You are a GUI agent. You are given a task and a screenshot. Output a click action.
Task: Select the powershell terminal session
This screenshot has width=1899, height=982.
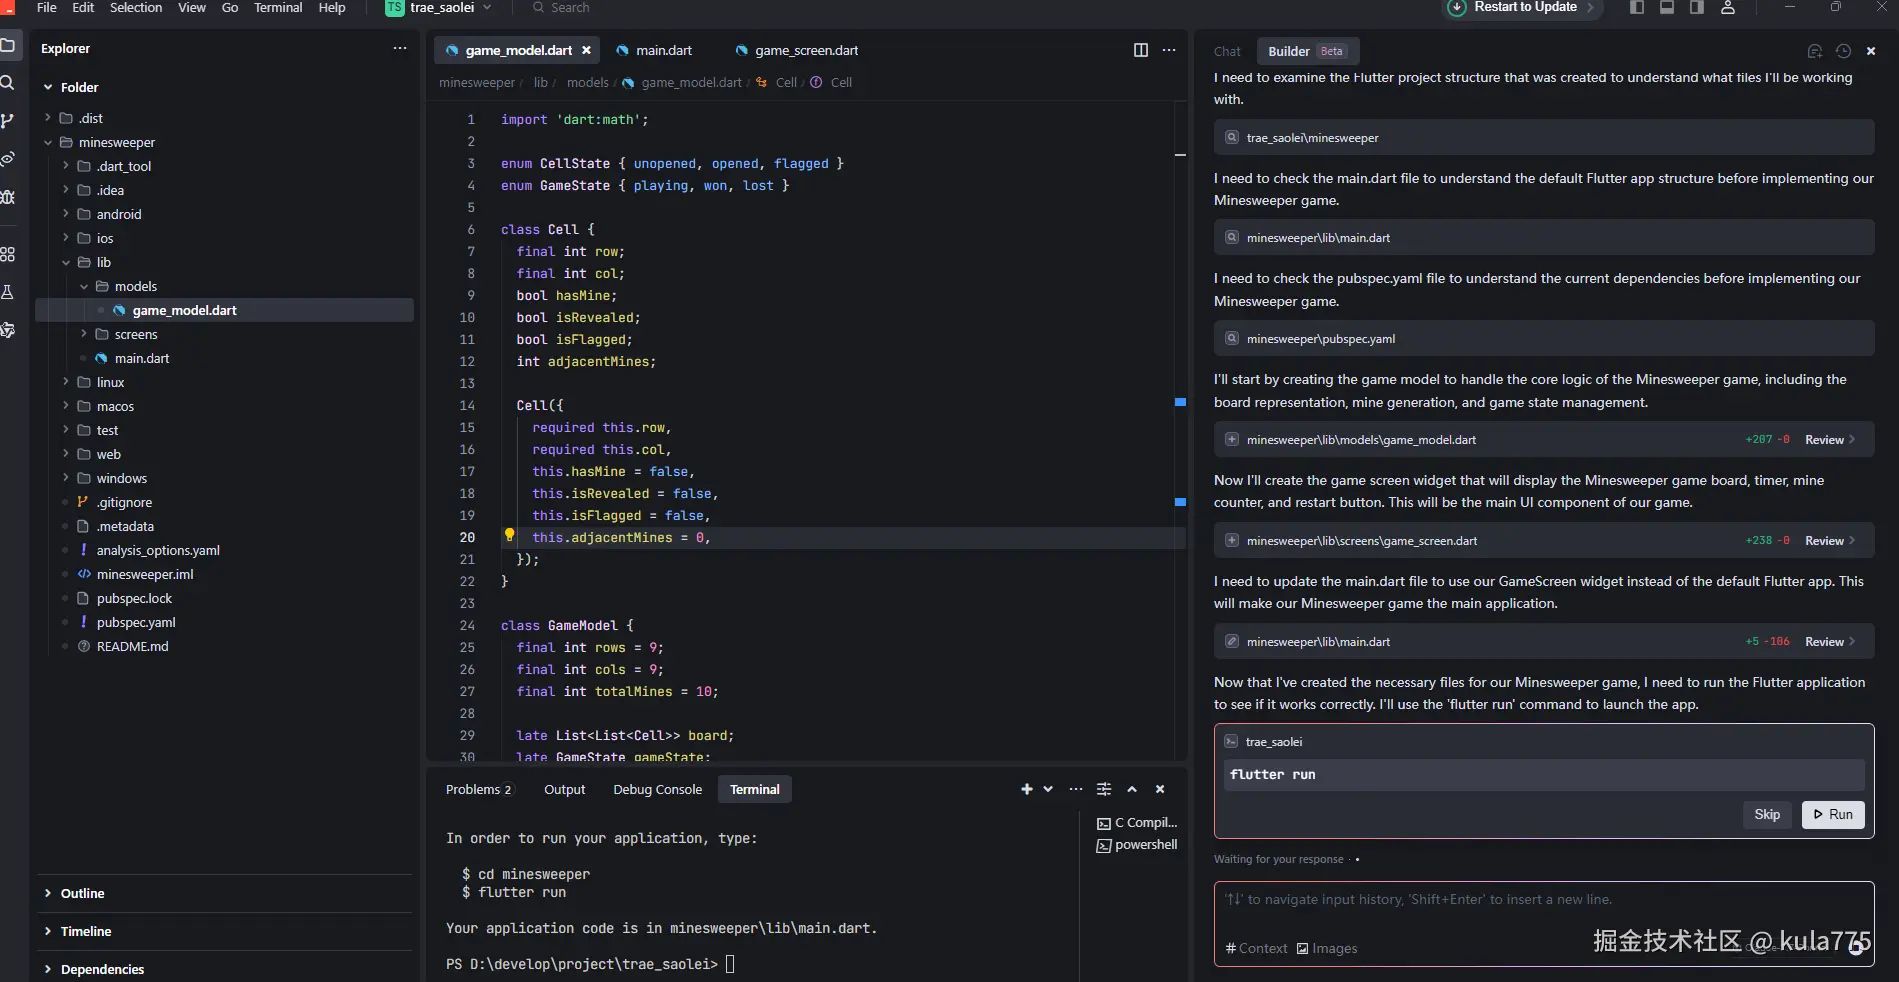pos(1137,845)
